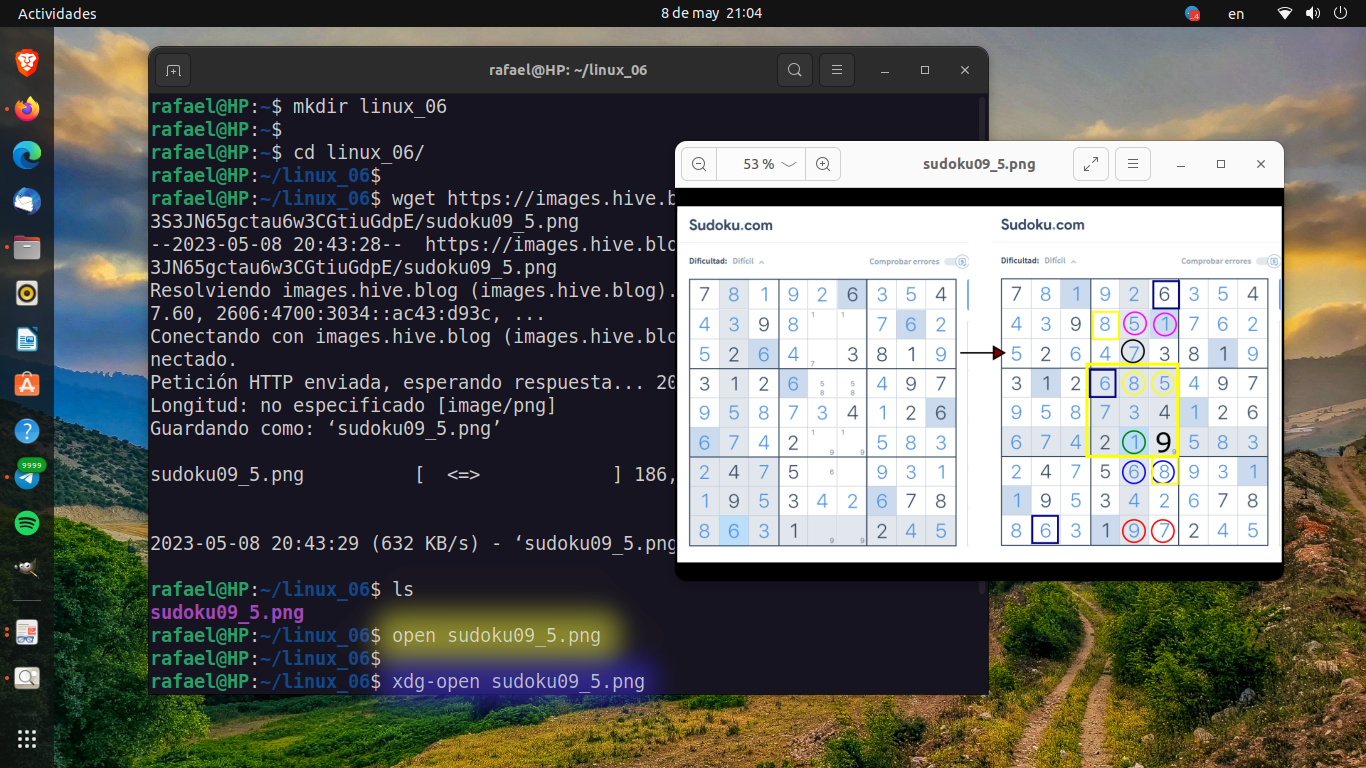Open the Wi-Fi network status icon

pos(1285,13)
